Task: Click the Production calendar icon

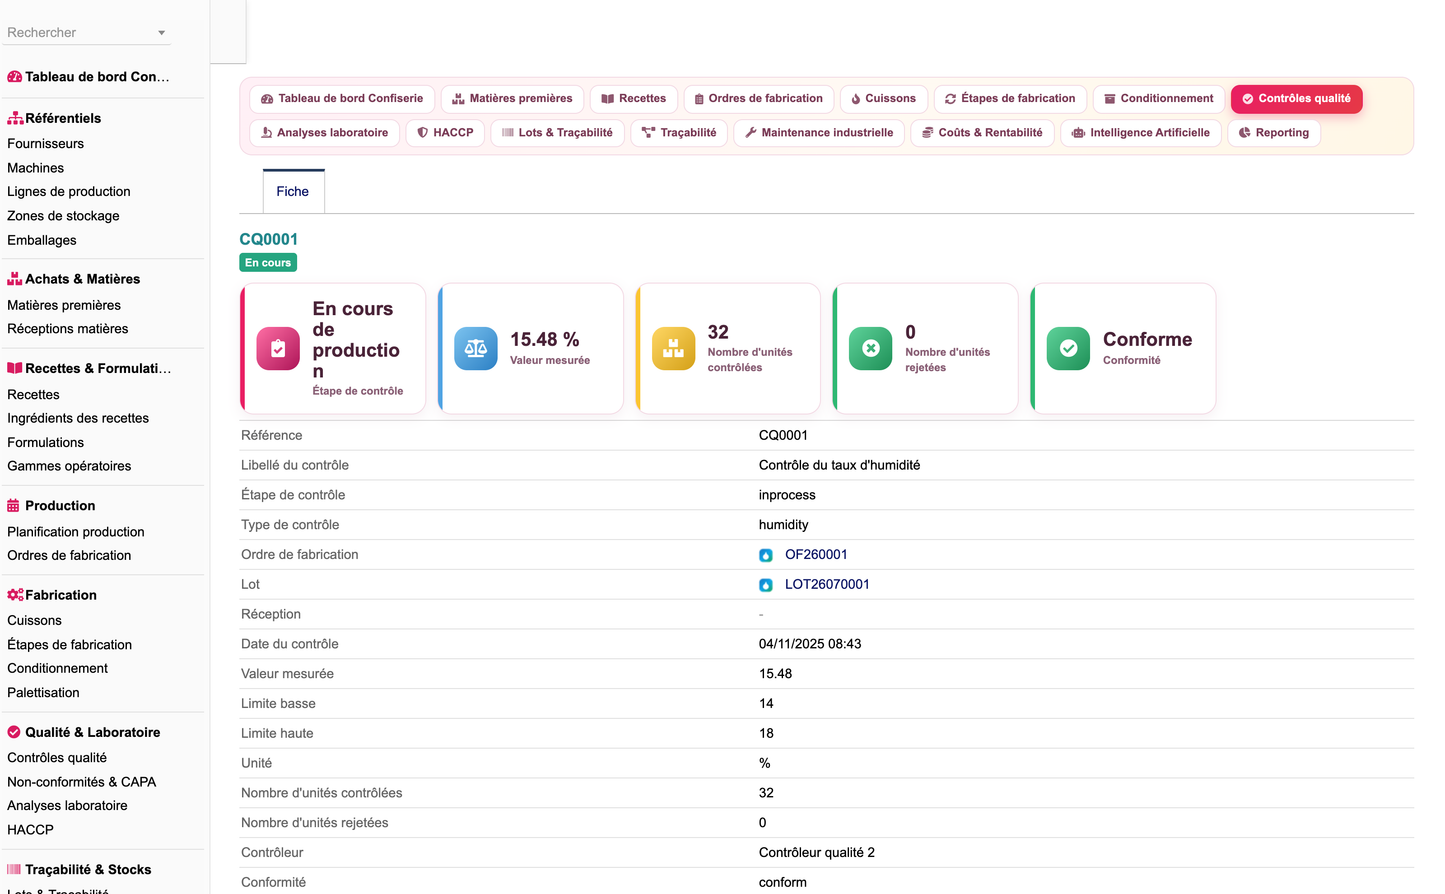Action: tap(14, 506)
